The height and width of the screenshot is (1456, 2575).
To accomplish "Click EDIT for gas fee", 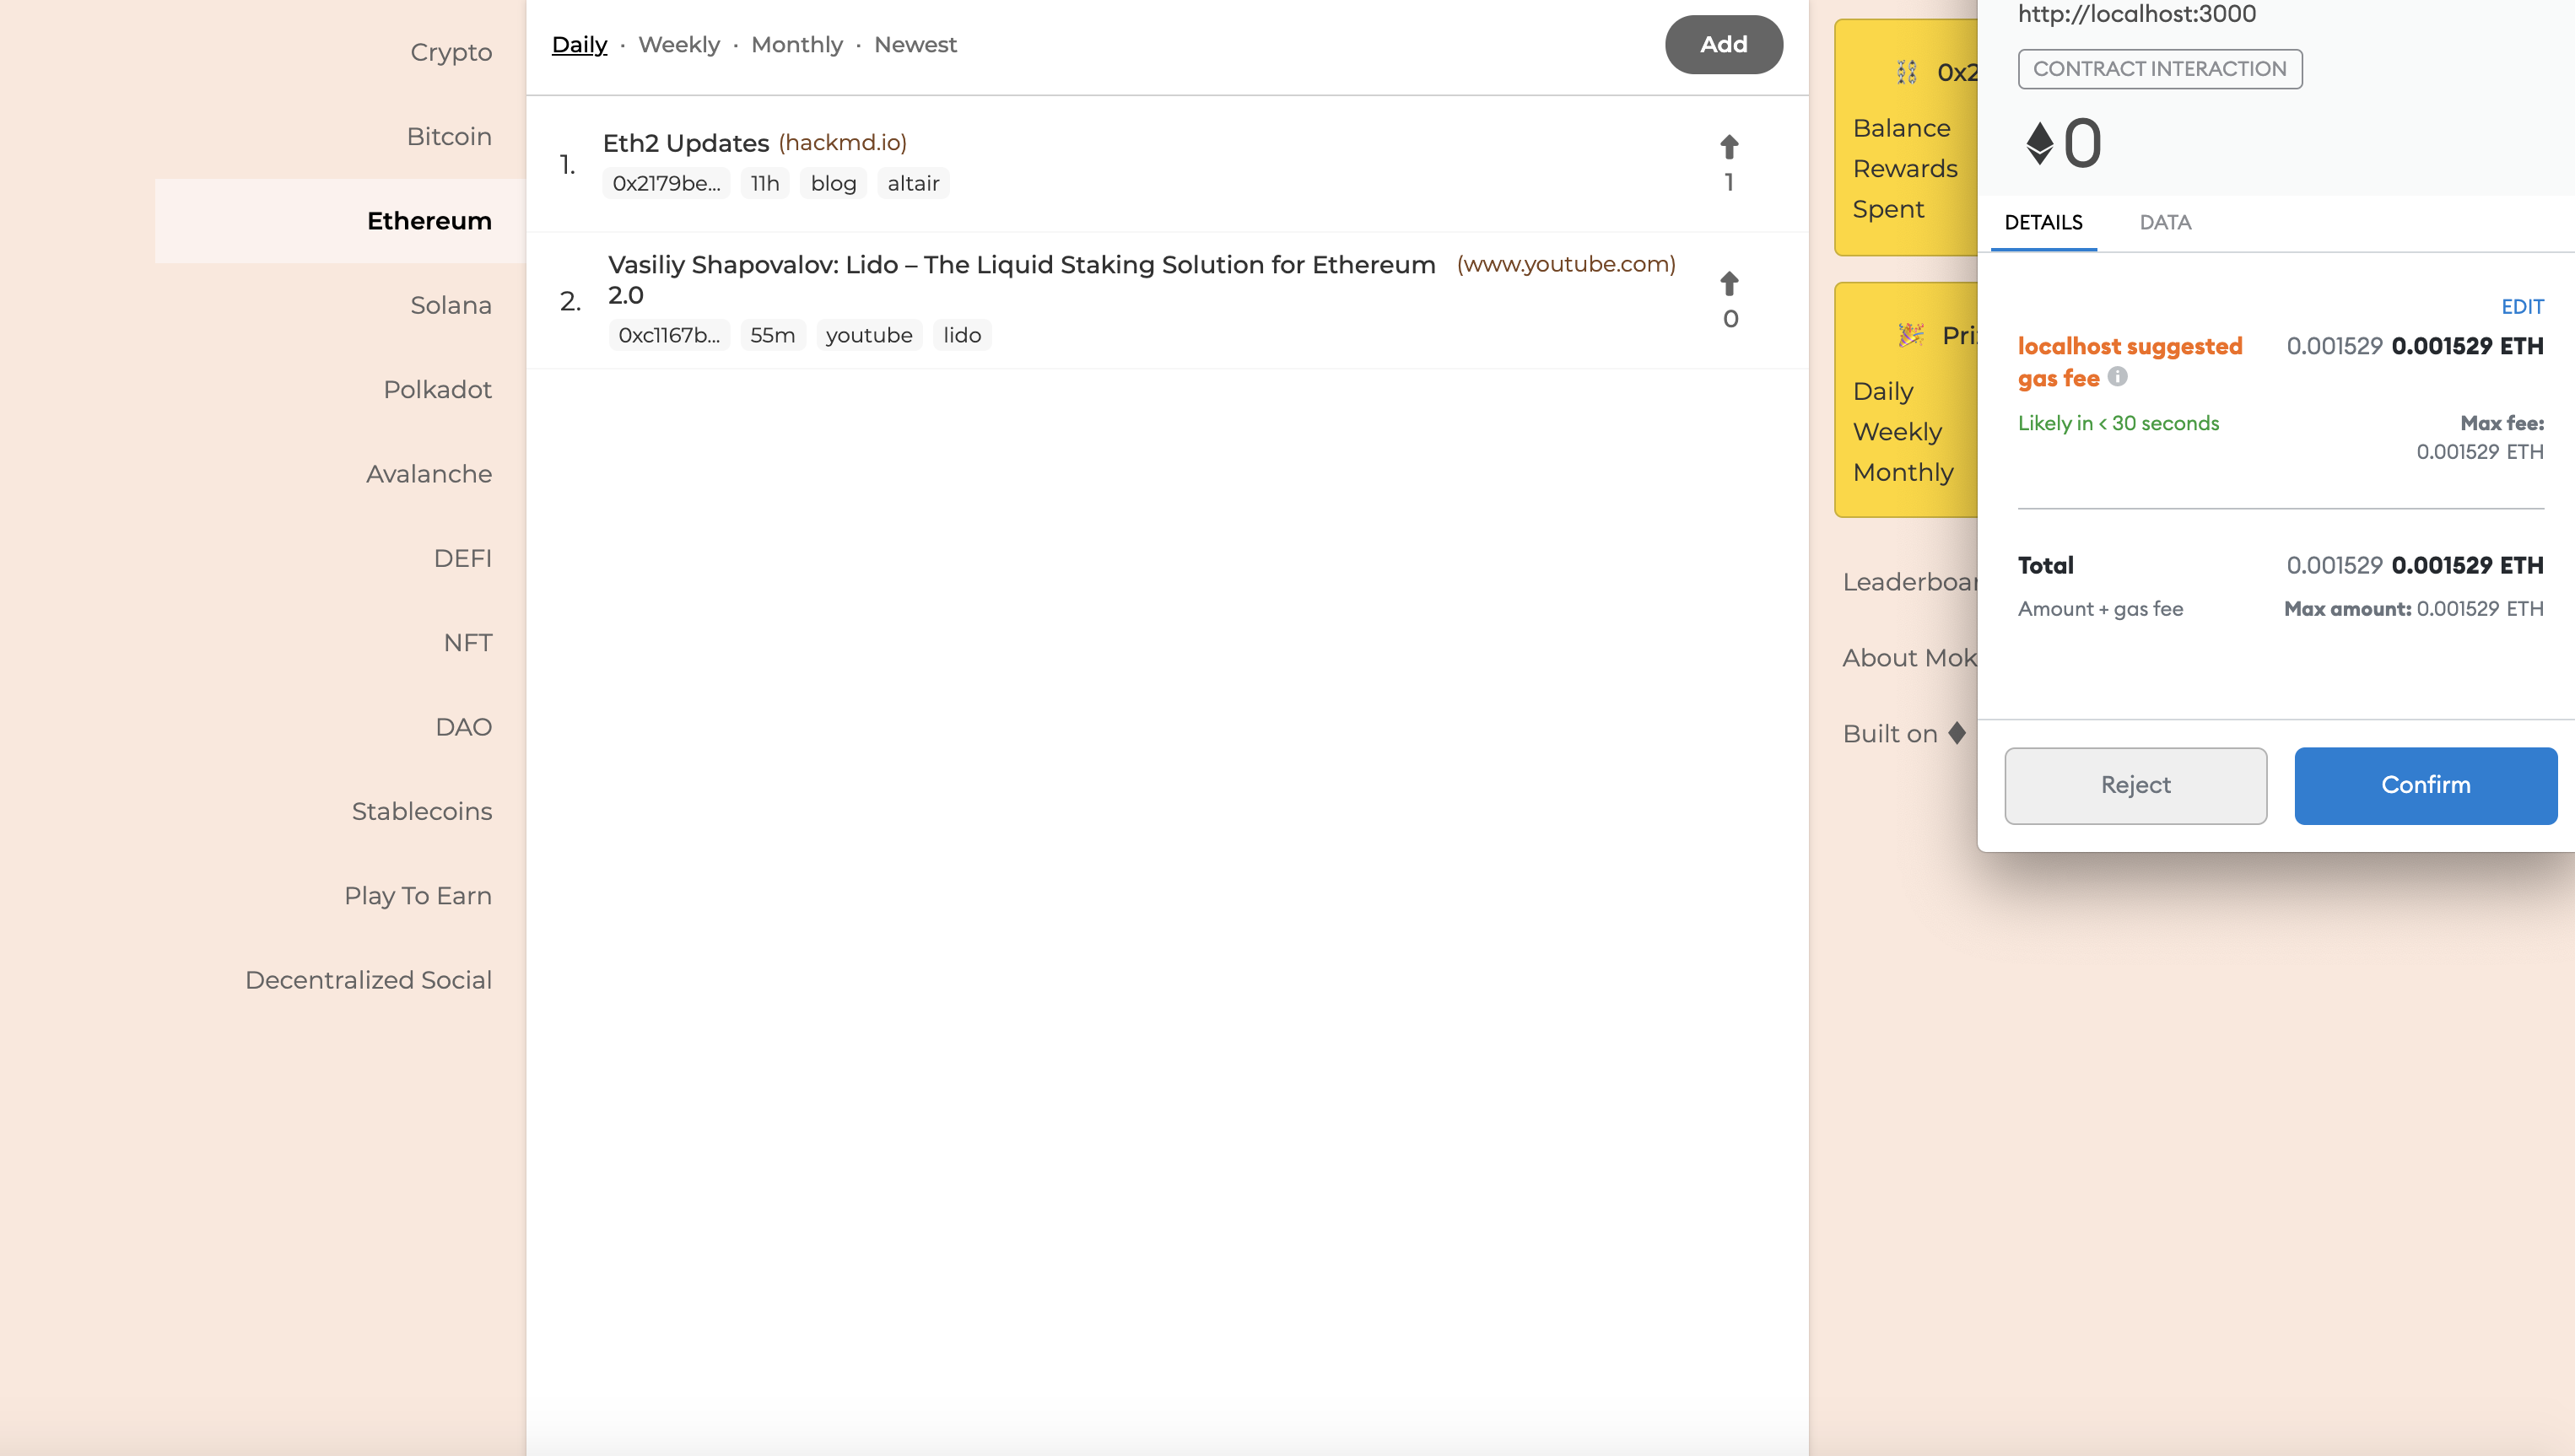I will 2522,307.
